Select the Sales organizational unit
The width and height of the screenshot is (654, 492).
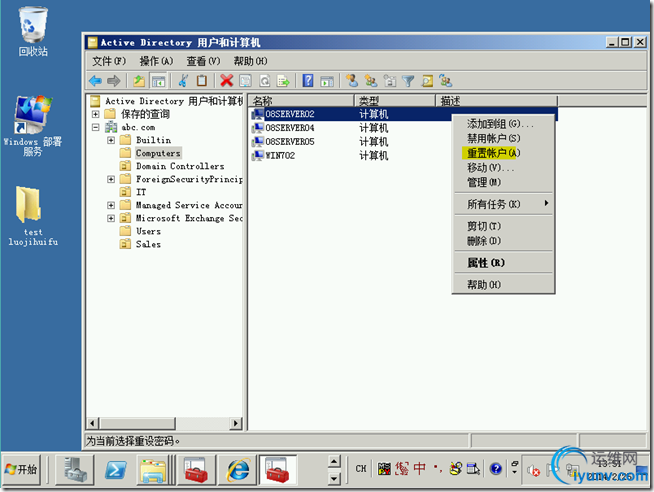[x=148, y=244]
